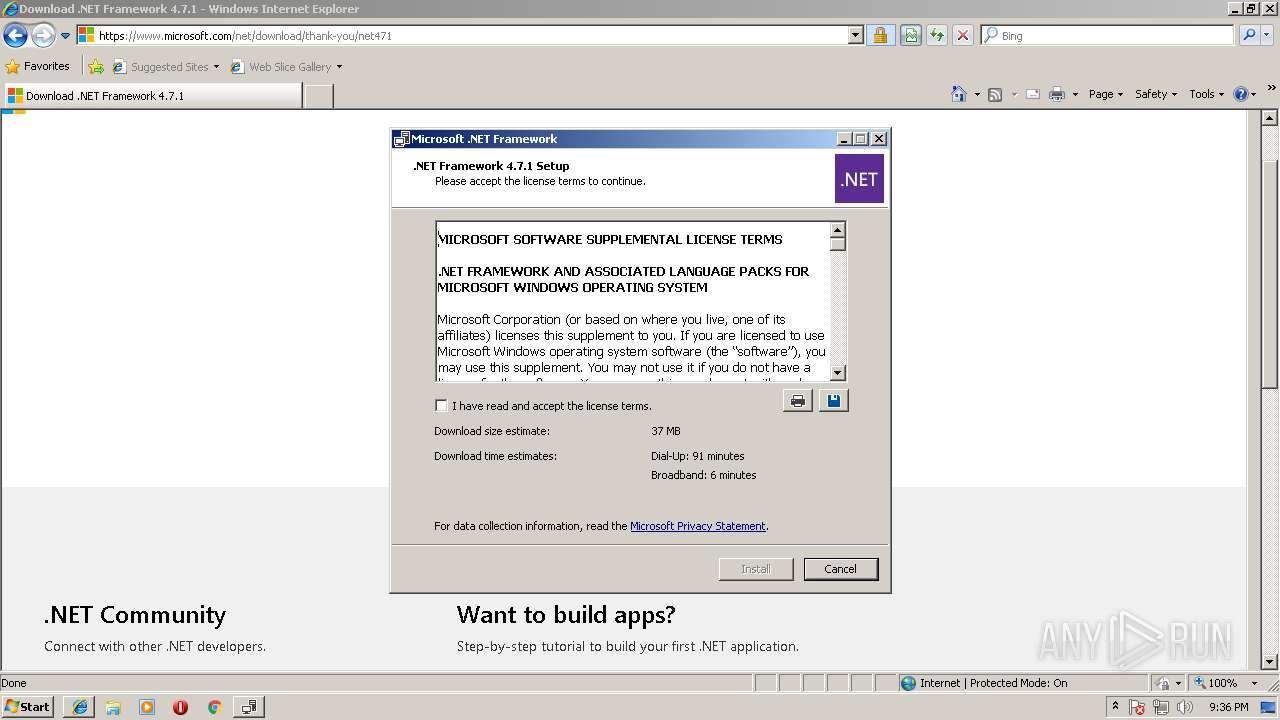Click Internet Explorer taskbar icon

(80, 707)
